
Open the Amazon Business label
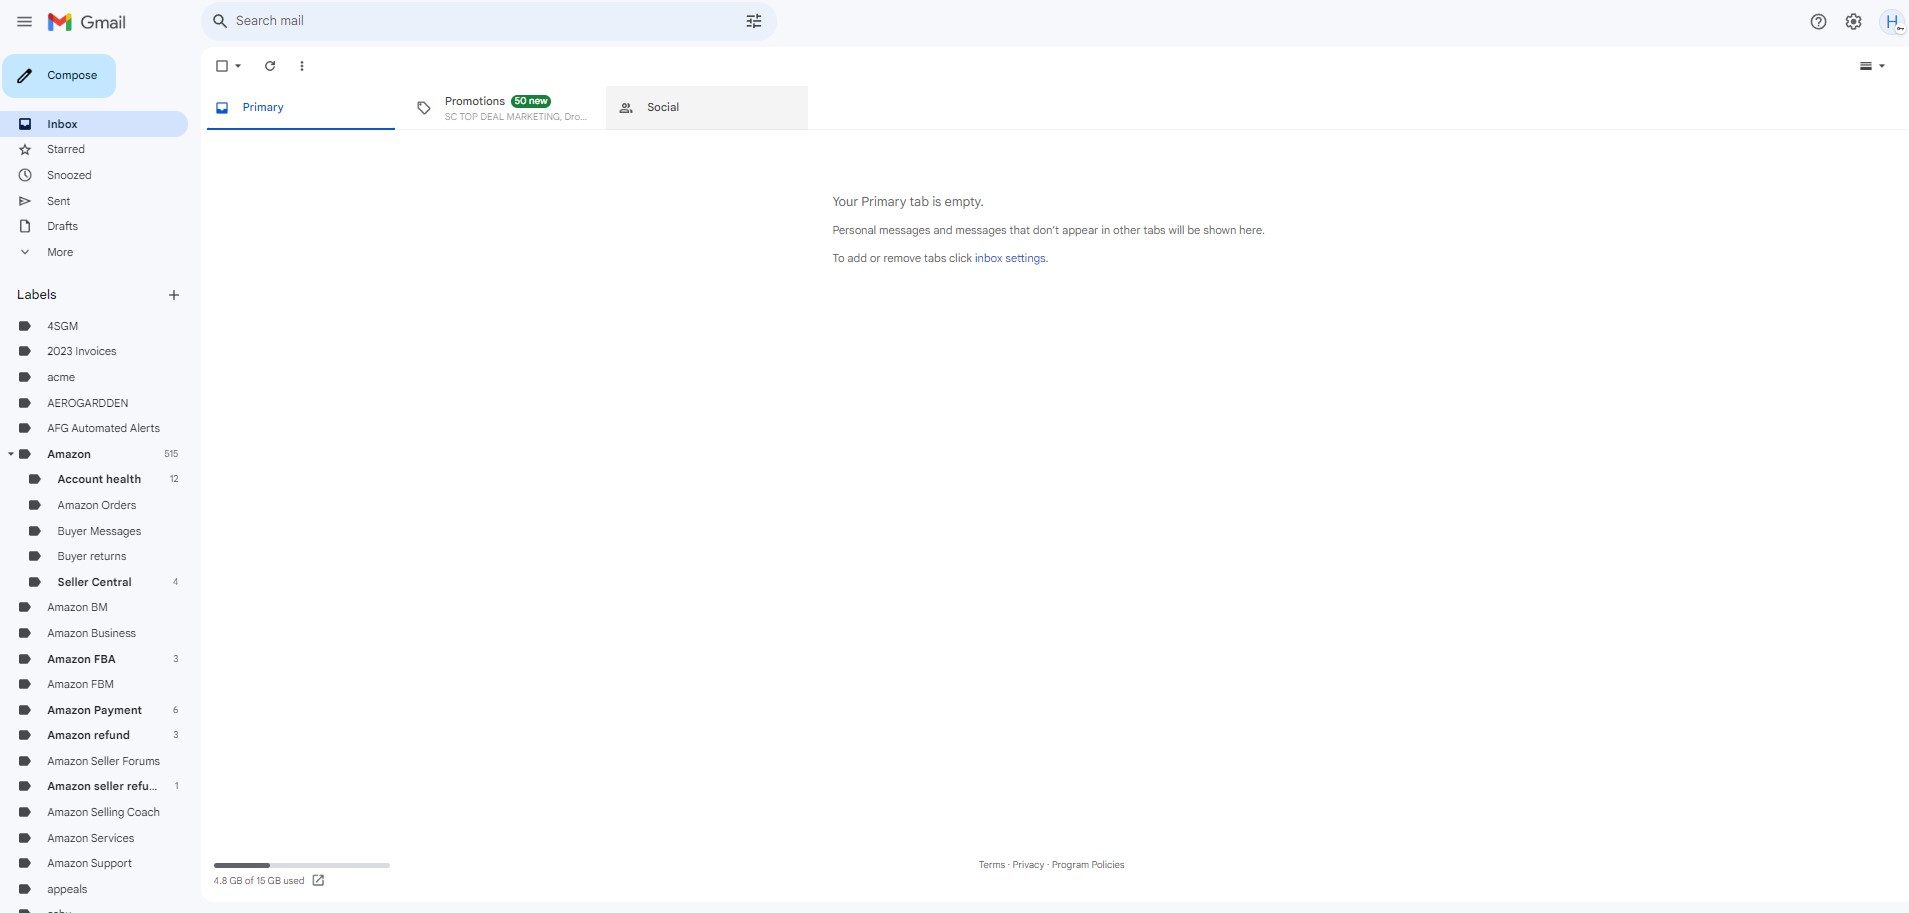click(94, 633)
